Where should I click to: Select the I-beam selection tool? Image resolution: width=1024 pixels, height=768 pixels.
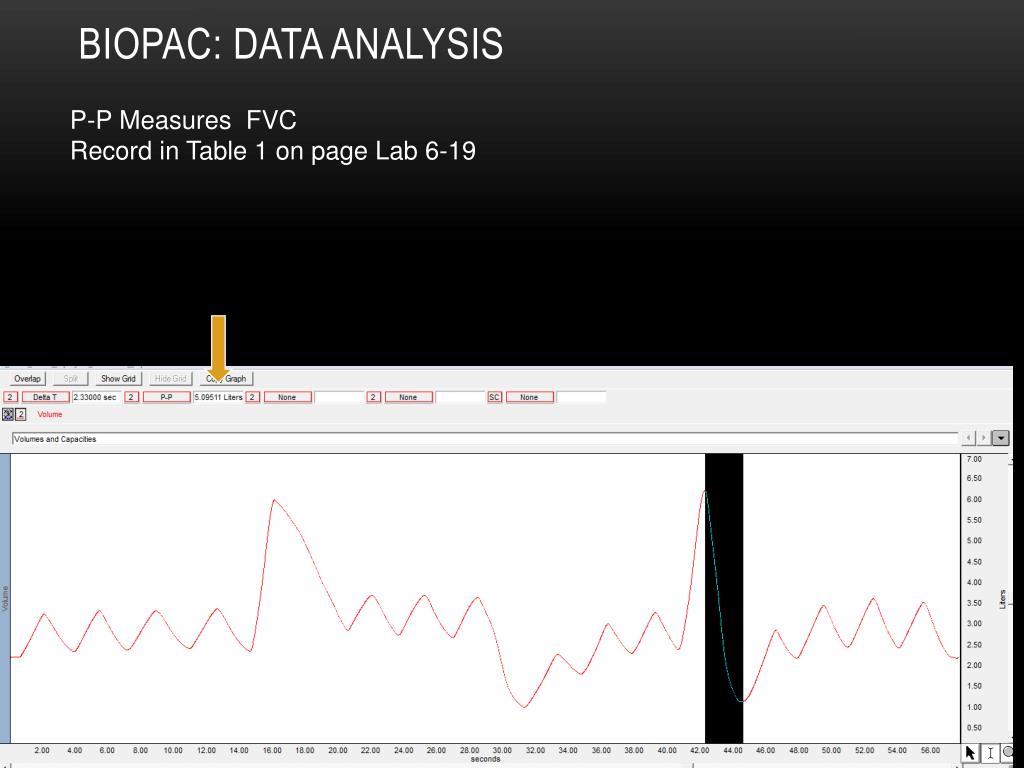coord(989,753)
